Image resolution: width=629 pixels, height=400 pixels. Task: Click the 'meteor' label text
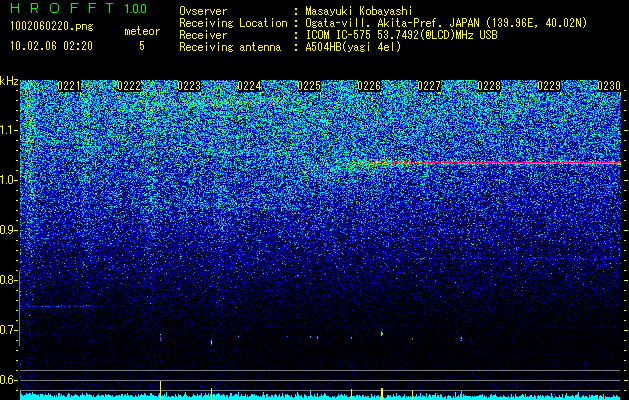coord(142,31)
